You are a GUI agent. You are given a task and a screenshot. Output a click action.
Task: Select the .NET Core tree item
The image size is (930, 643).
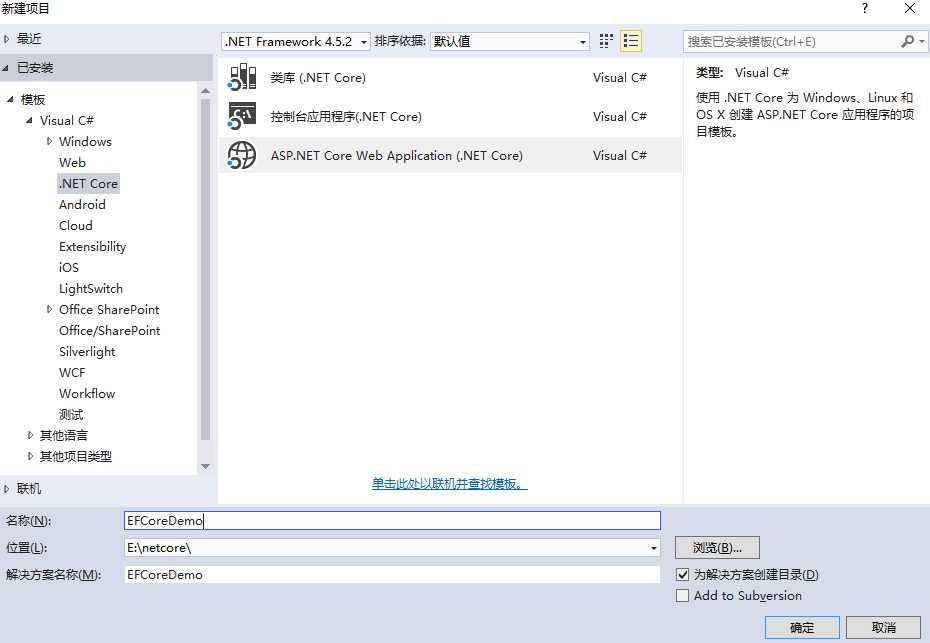click(88, 183)
